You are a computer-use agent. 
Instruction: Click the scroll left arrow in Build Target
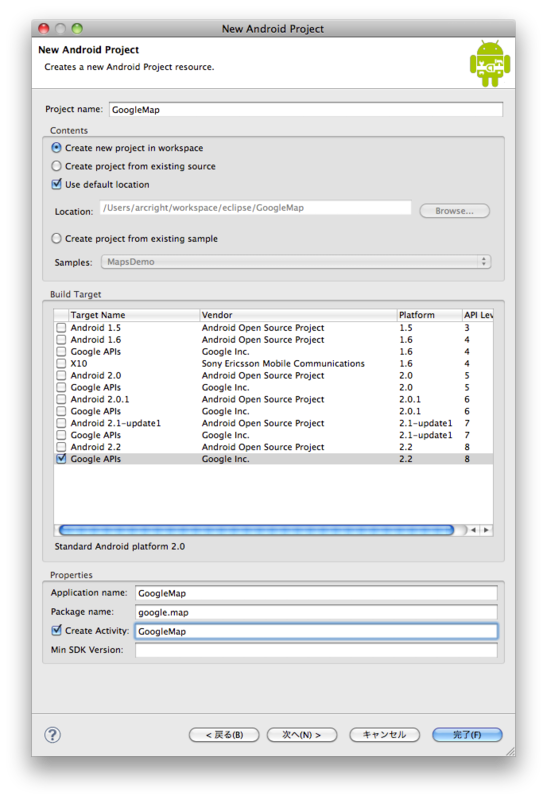tap(474, 530)
